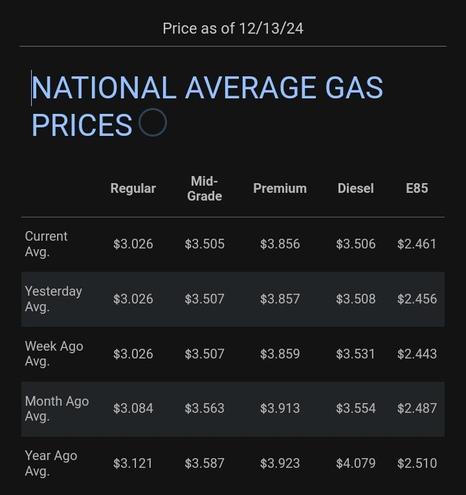Click the NATIONAL AVERAGE GAS PRICES heading
Image resolution: width=466 pixels, height=495 pixels.
207,106
